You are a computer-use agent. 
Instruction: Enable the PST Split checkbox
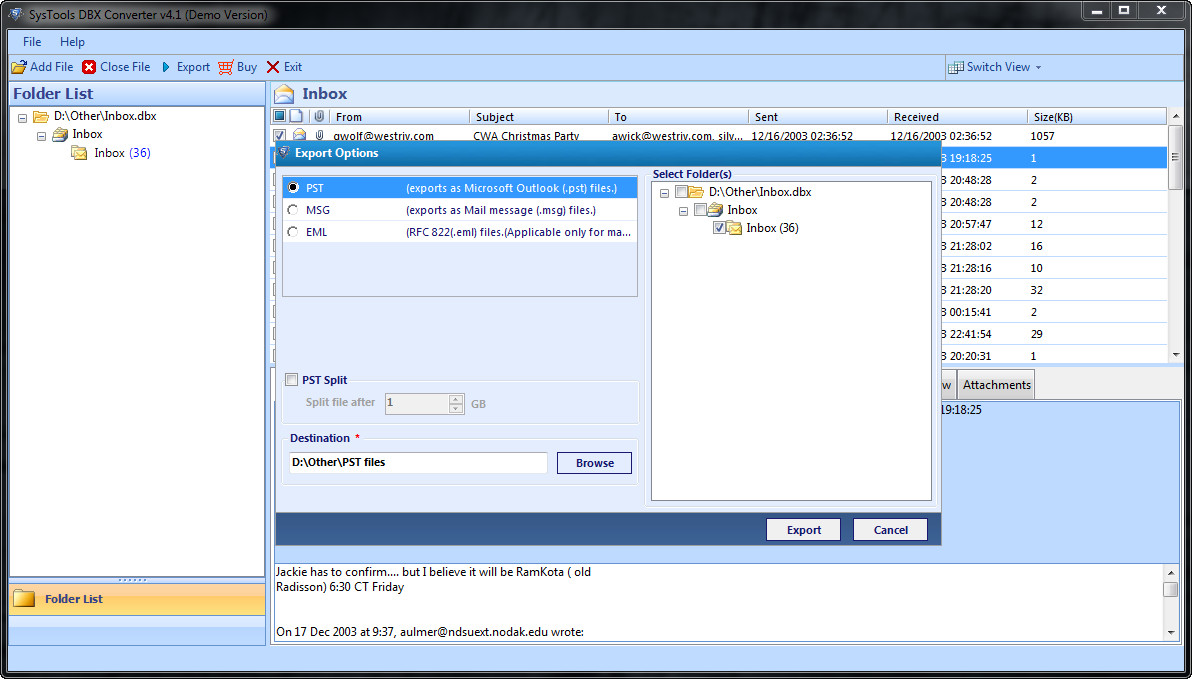click(x=291, y=379)
